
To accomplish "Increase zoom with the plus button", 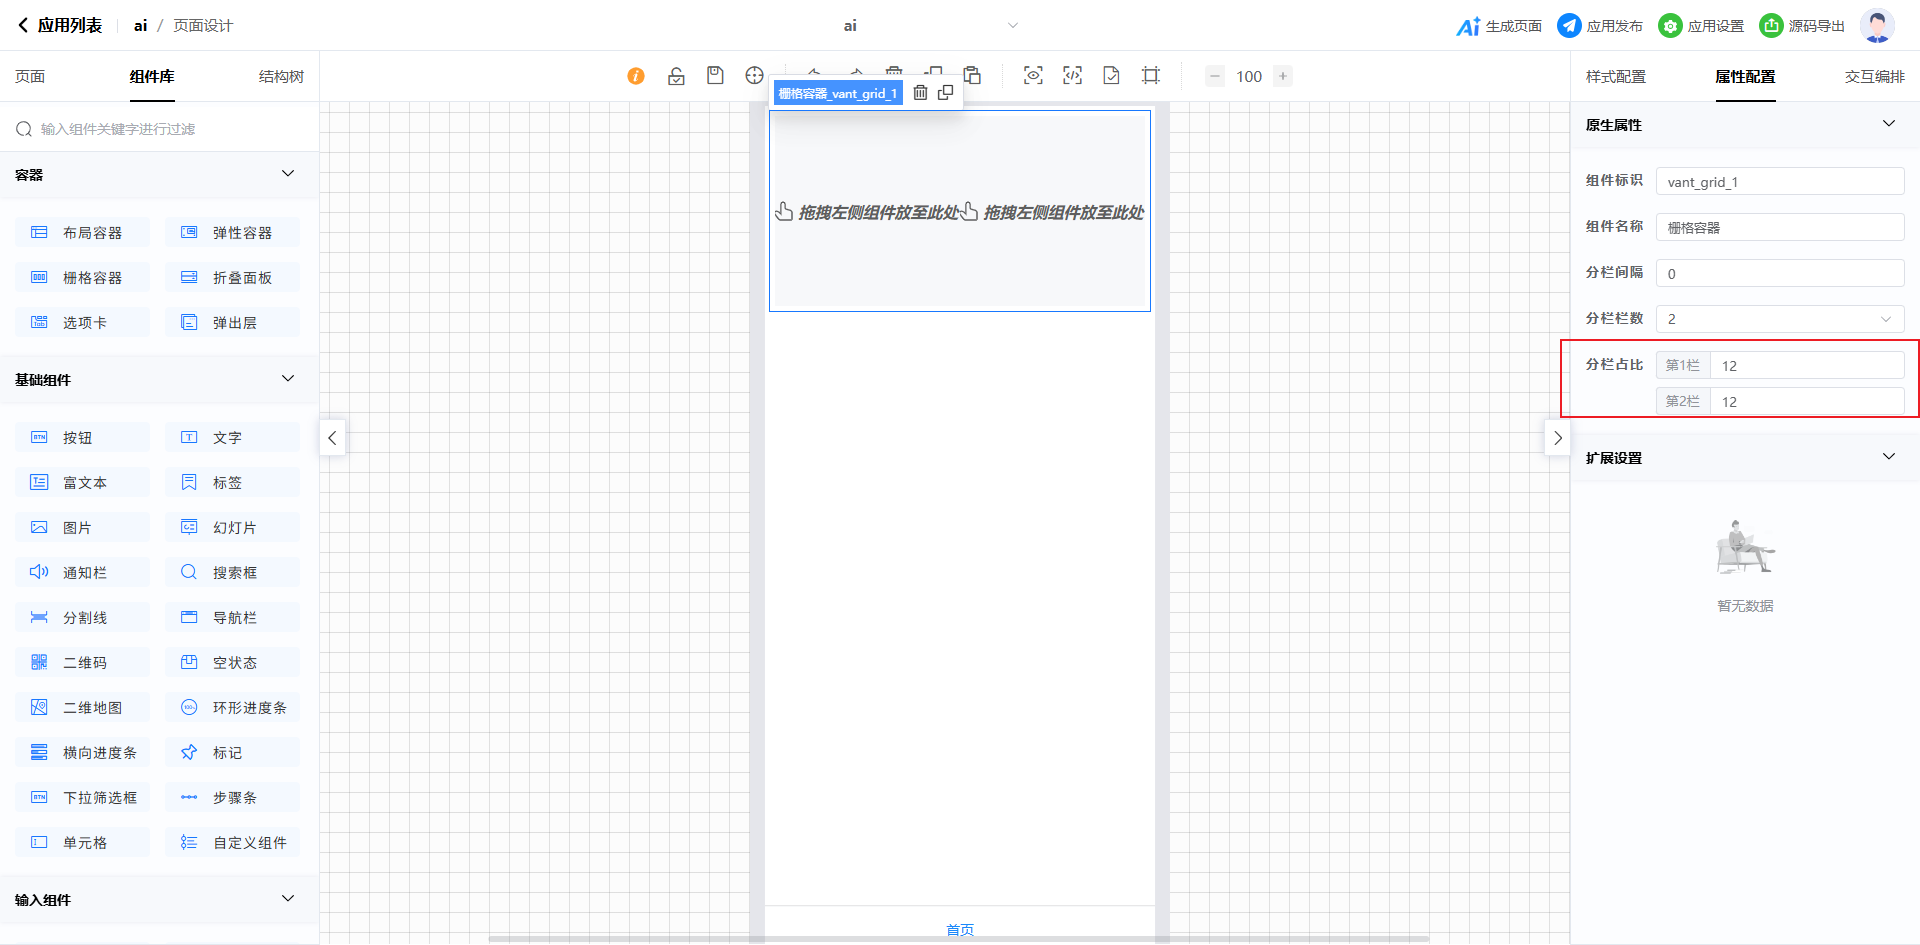I will point(1283,76).
